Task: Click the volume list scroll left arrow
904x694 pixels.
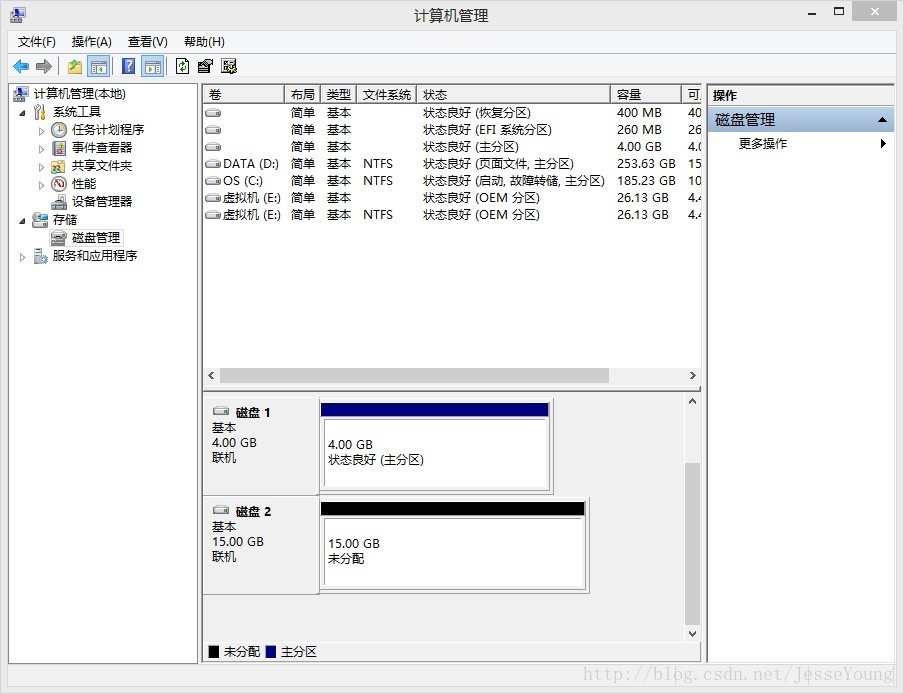Action: [211, 375]
